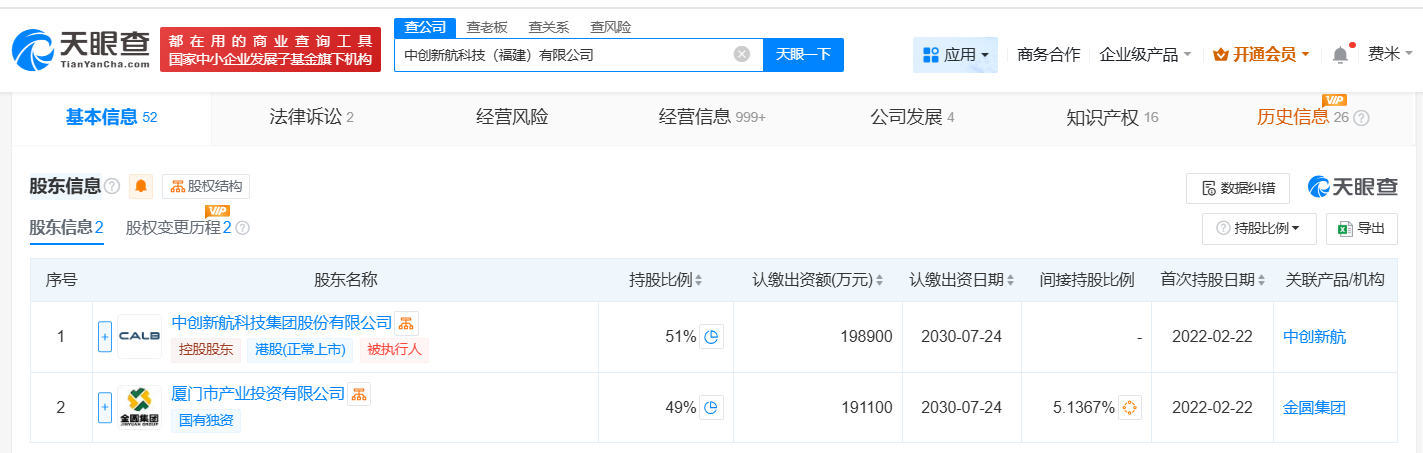Click the pie chart icon next to 49%
The width and height of the screenshot is (1423, 453).
tap(711, 407)
